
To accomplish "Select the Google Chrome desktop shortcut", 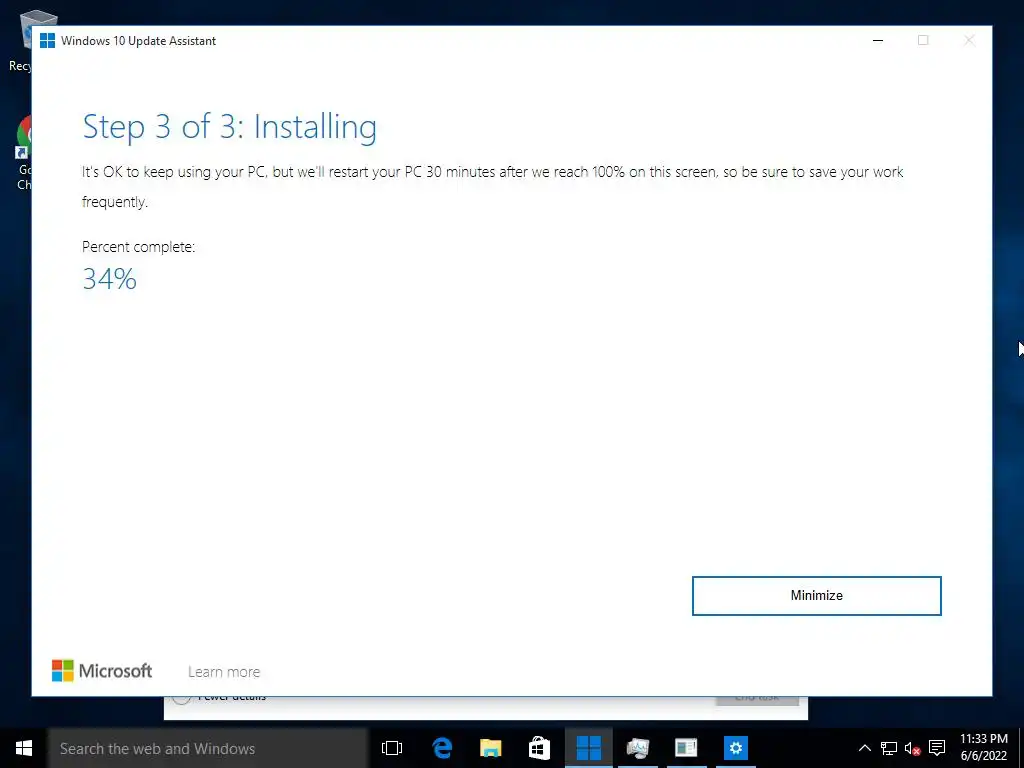I will point(24,153).
